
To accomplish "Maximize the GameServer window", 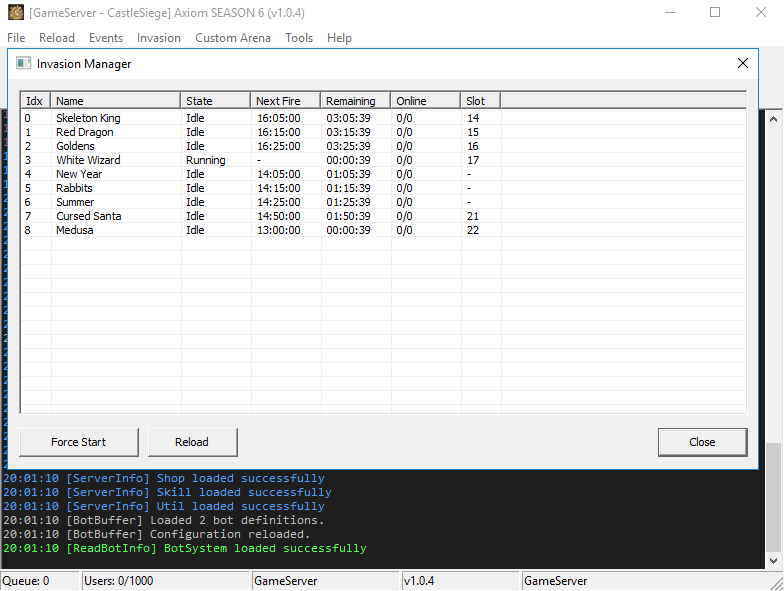I will (715, 12).
